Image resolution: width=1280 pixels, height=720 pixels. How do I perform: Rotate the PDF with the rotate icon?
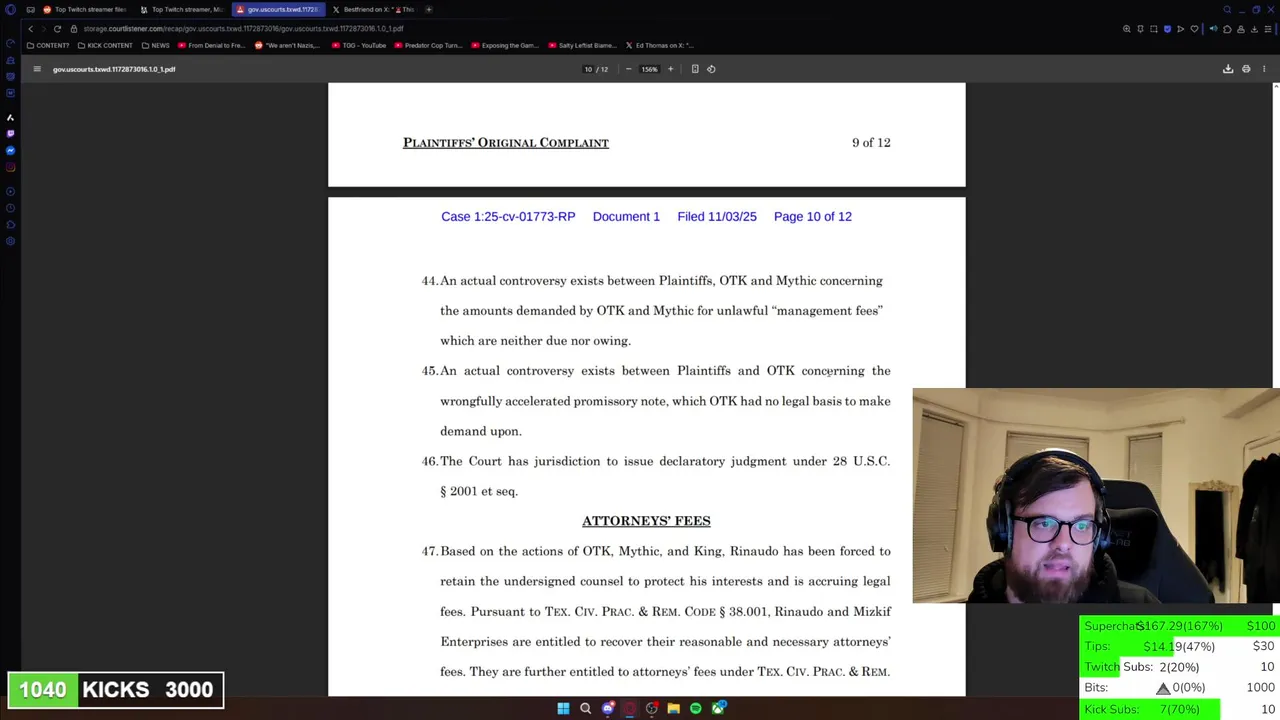pos(711,69)
